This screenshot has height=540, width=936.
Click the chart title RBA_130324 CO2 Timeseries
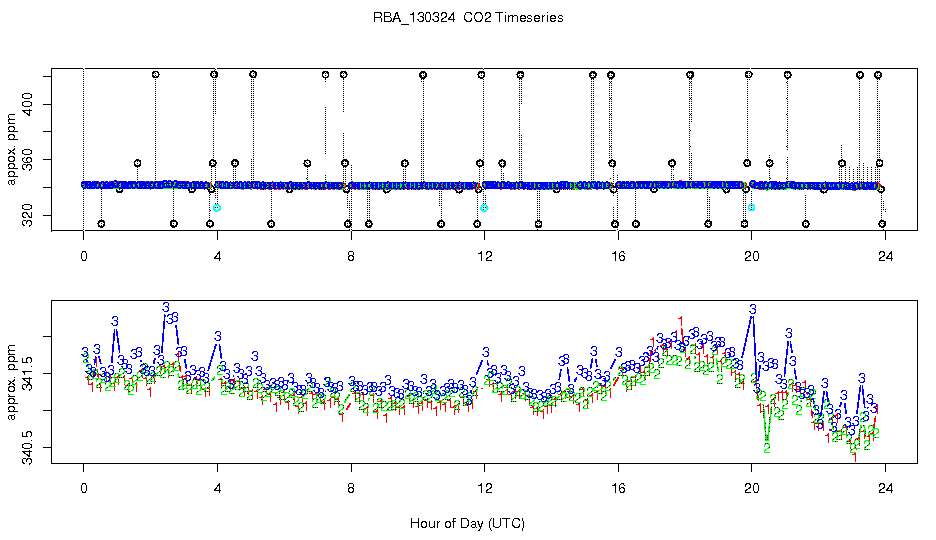[468, 17]
